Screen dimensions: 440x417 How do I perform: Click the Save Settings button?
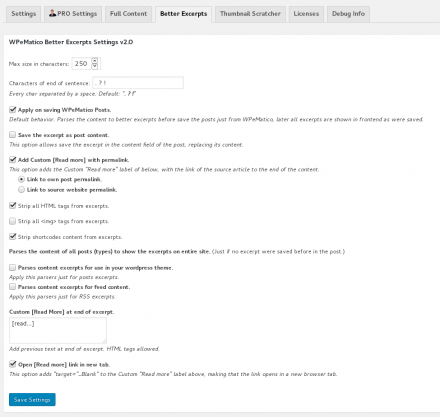[32, 400]
